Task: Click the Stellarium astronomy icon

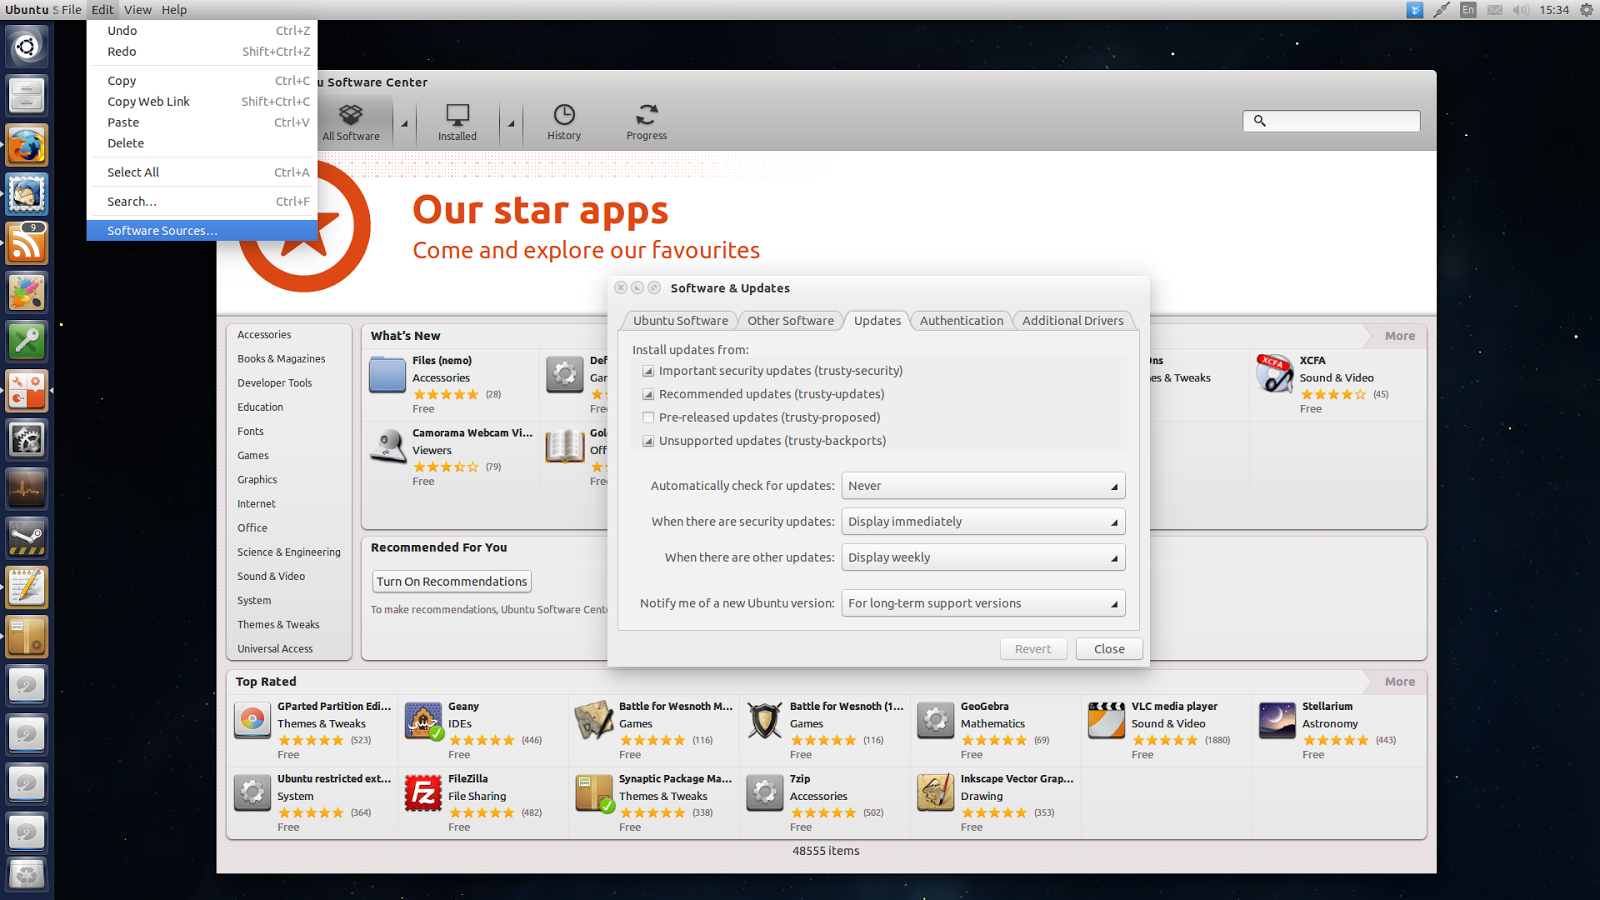Action: click(1277, 720)
